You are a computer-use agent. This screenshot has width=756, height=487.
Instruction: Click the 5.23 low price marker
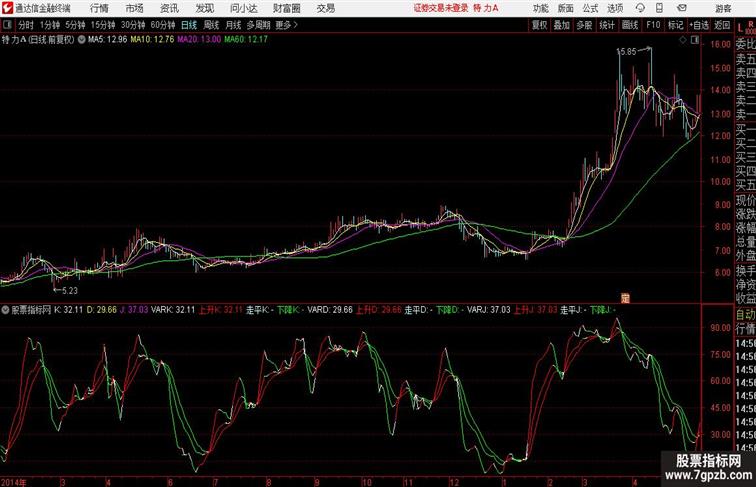pos(69,290)
